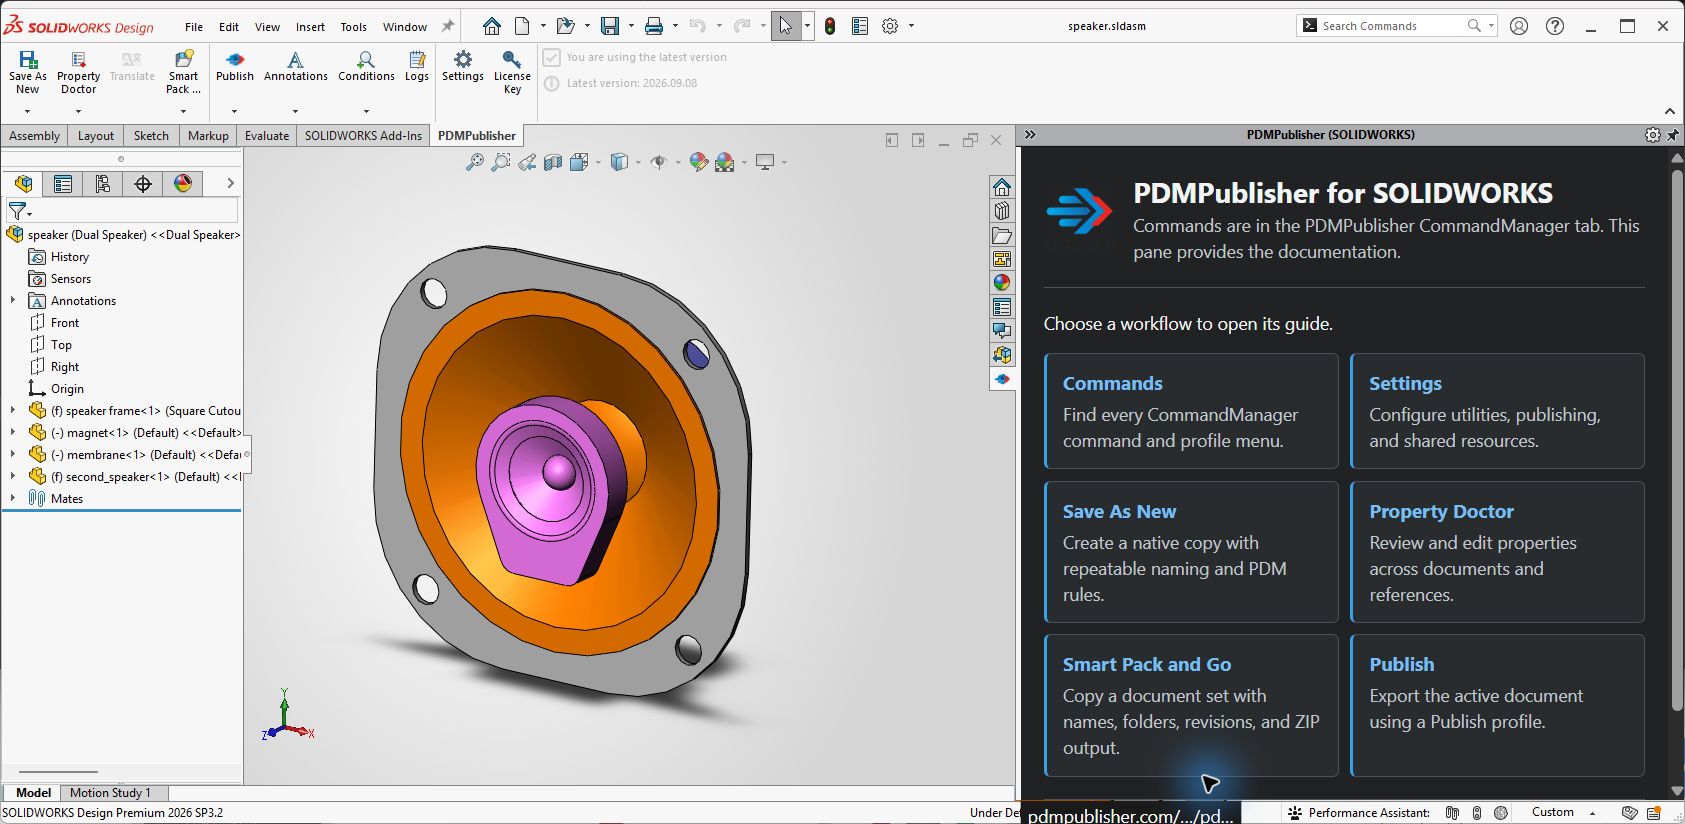
Task: Open the License Key command
Action: click(512, 72)
